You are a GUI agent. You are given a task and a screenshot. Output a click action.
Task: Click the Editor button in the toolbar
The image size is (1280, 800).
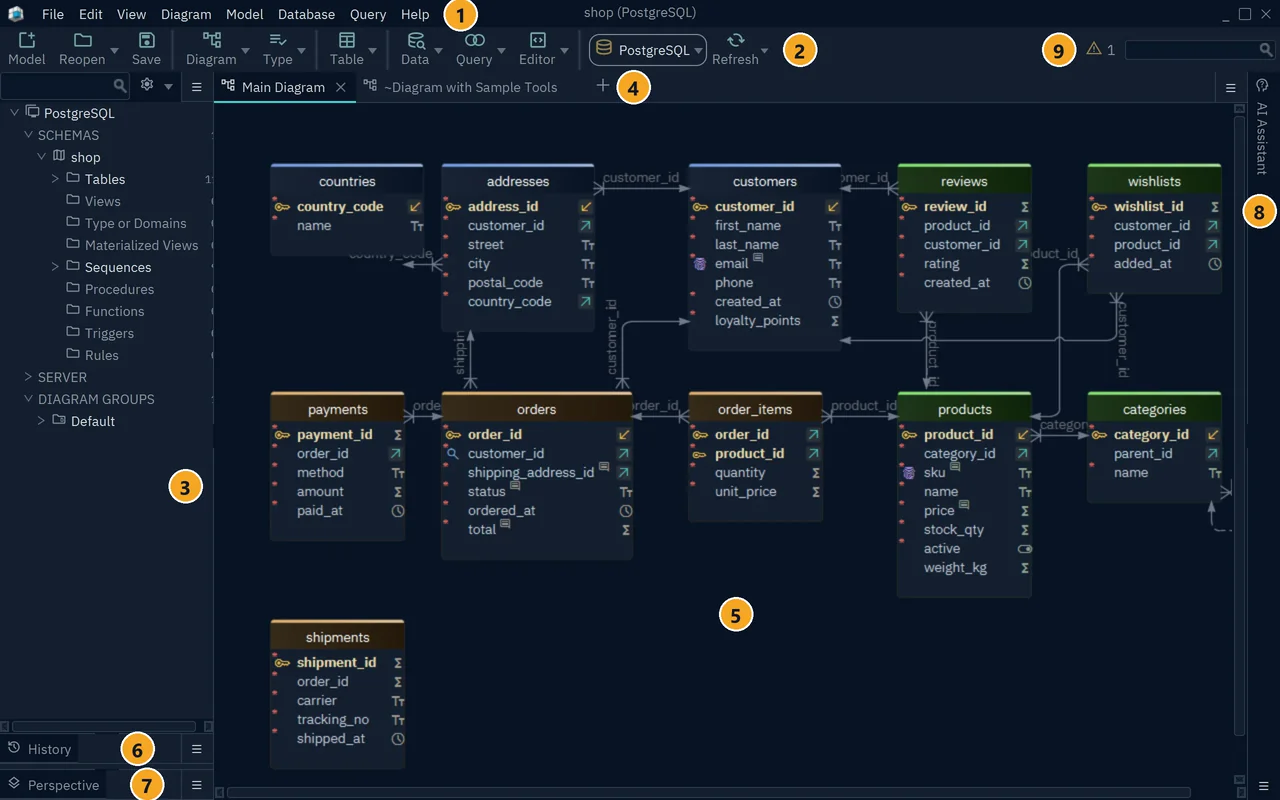[x=537, y=48]
